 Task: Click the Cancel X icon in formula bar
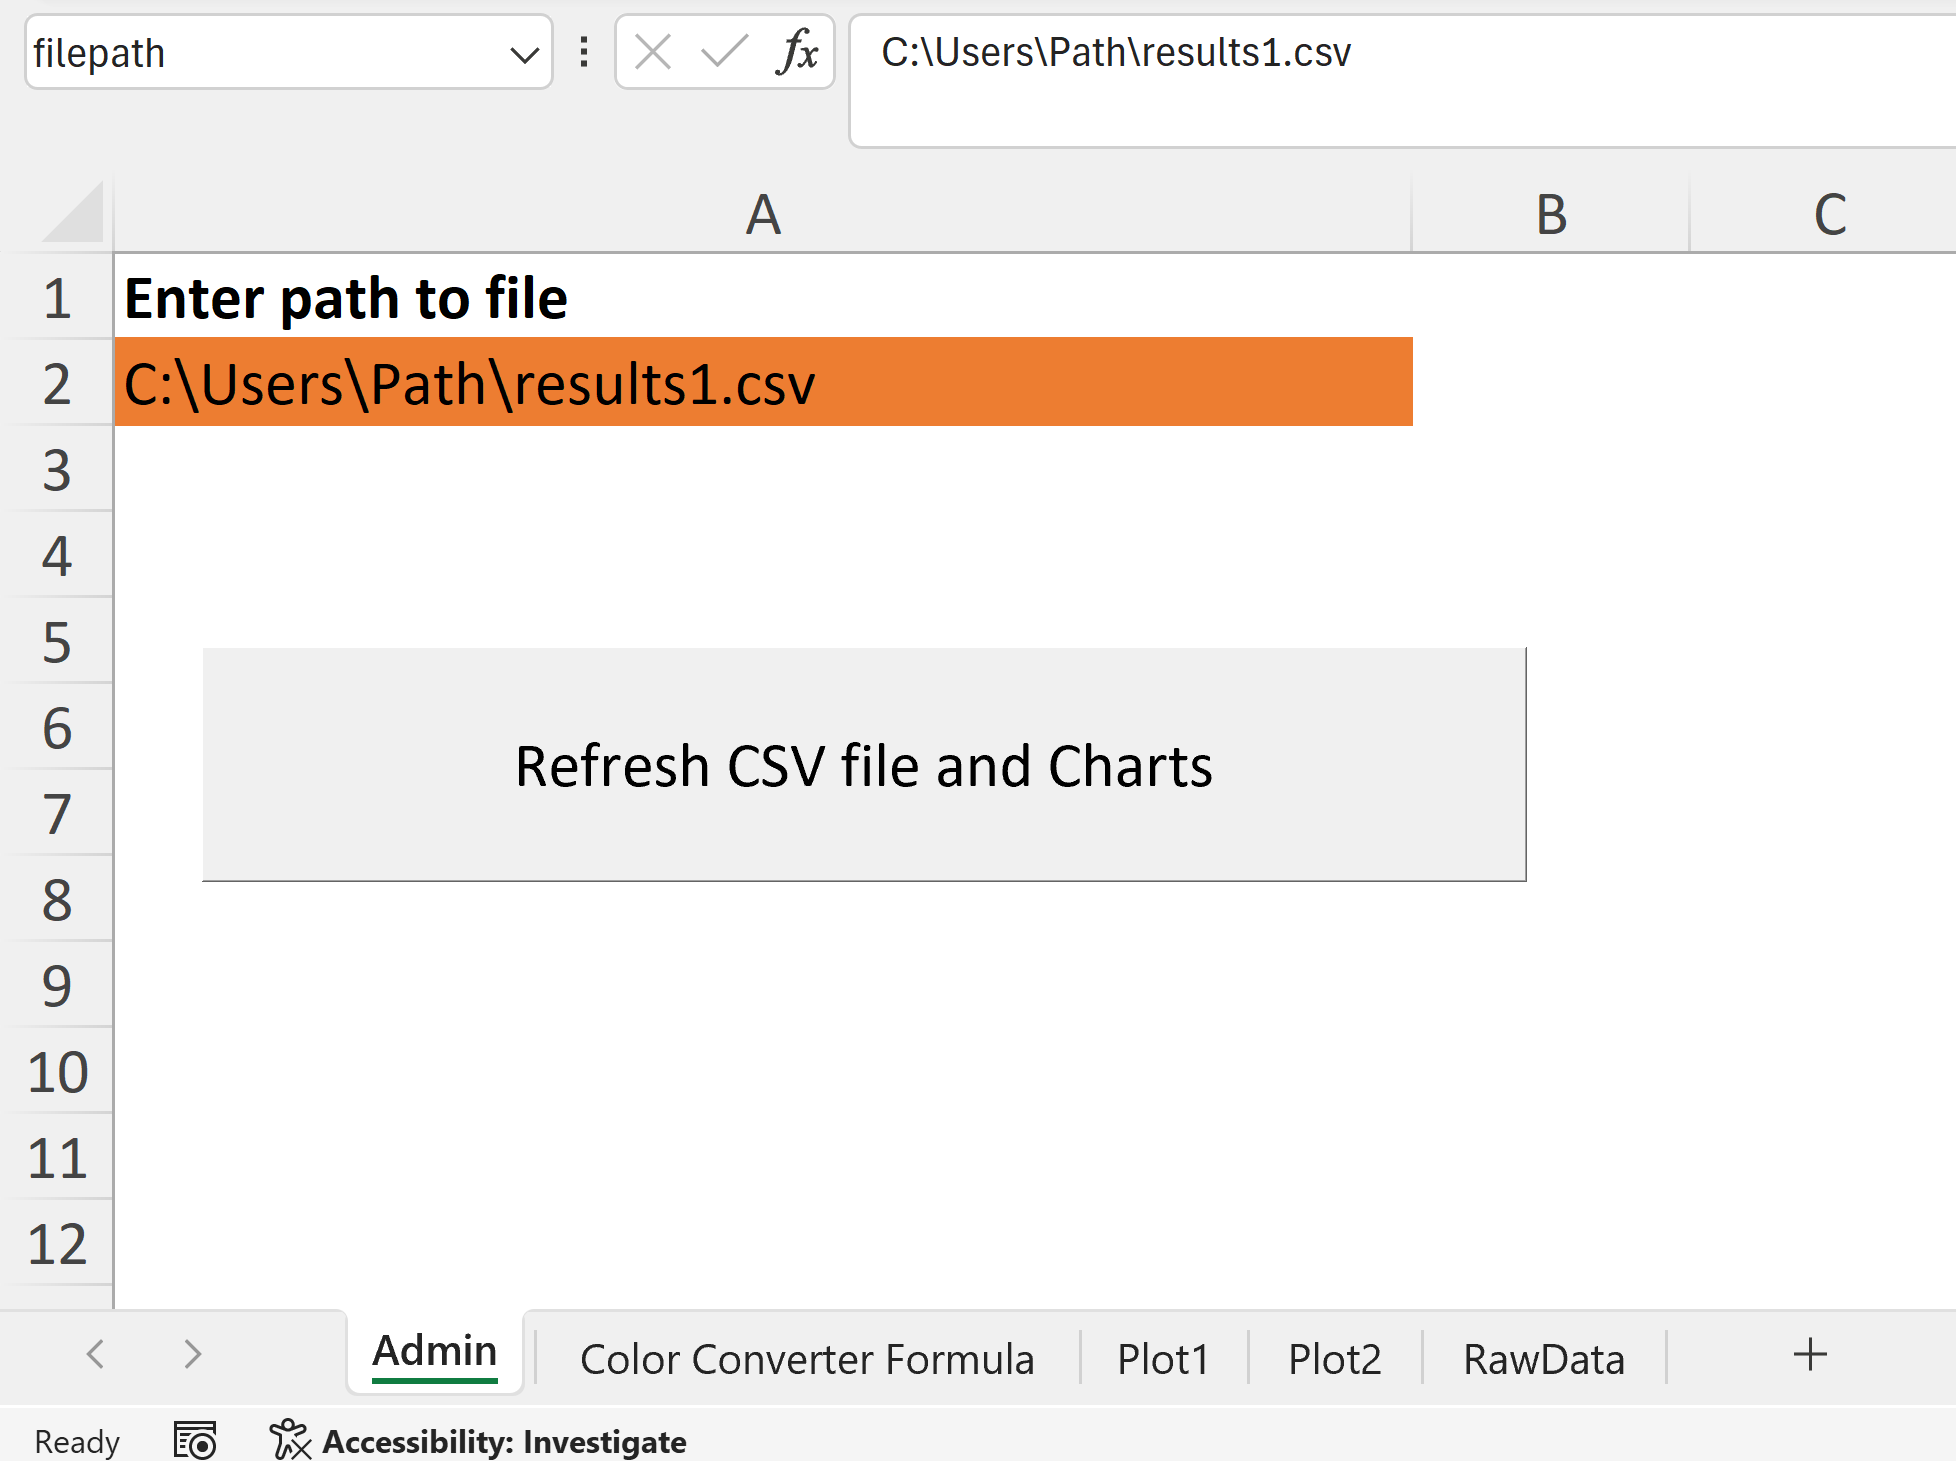point(653,52)
